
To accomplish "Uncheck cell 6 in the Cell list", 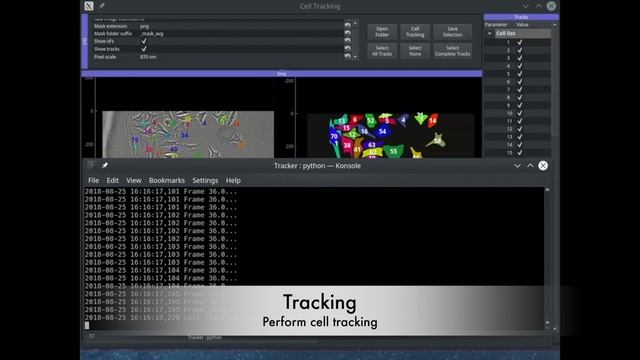I will coord(520,82).
